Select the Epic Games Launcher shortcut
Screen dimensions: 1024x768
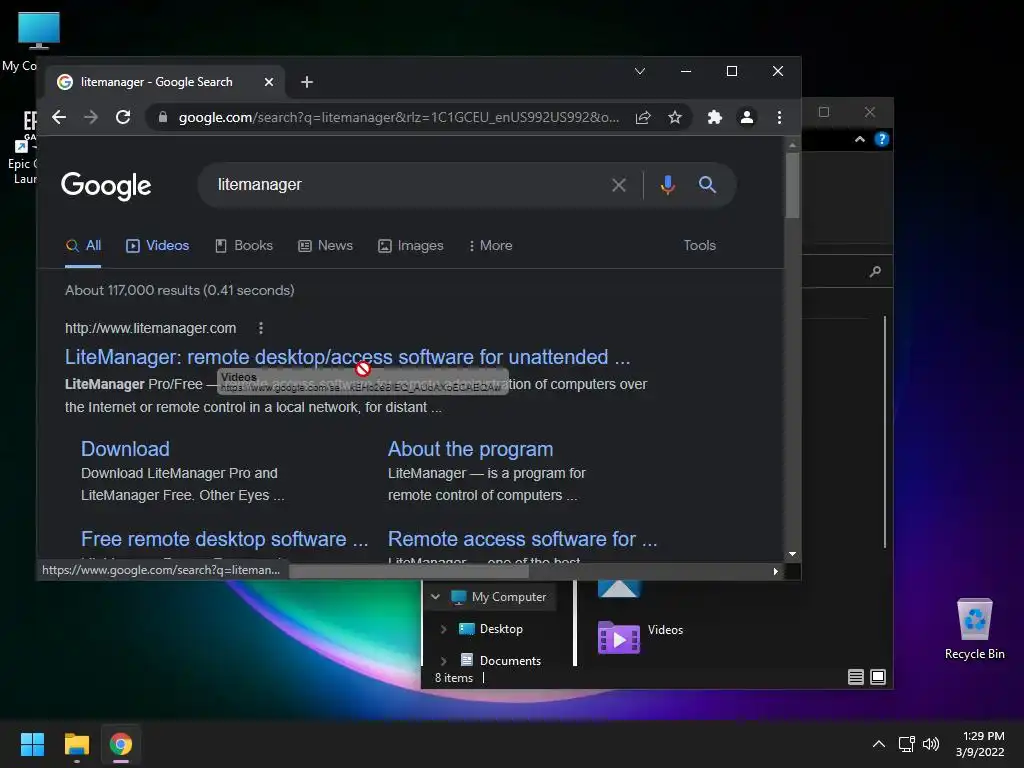pyautogui.click(x=23, y=147)
